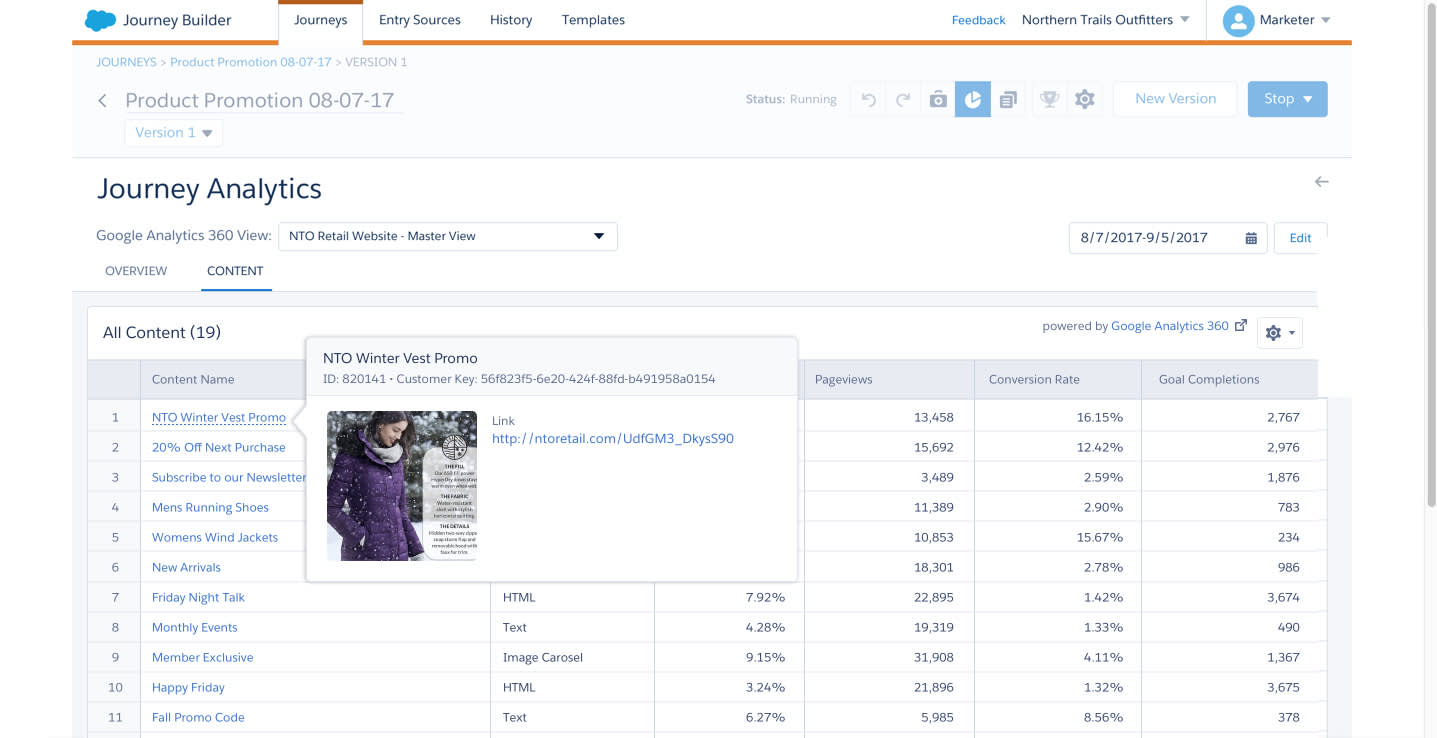Expand the Version 1 dropdown
Viewport: 1437px width, 738px height.
click(174, 132)
